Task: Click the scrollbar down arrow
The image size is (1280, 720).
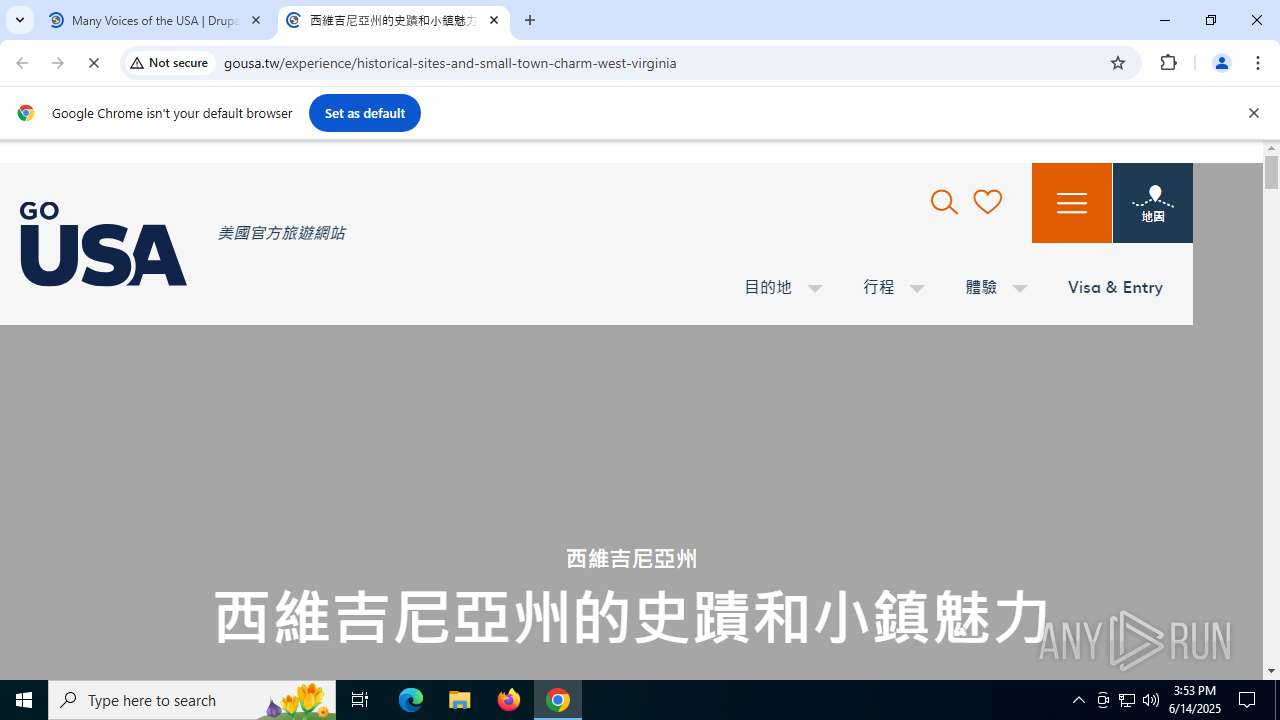Action: (x=1272, y=671)
